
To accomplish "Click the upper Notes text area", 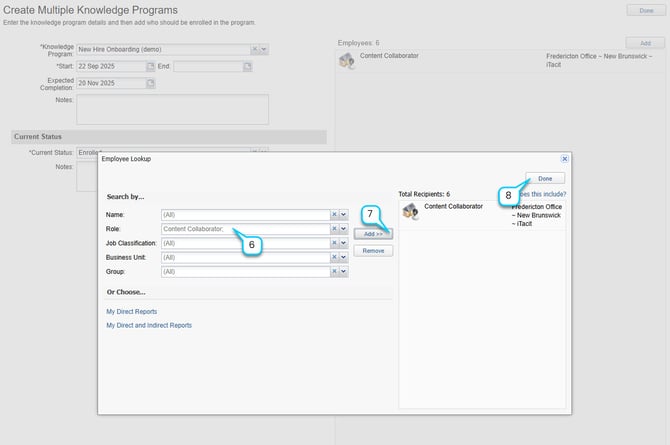I will [x=172, y=109].
